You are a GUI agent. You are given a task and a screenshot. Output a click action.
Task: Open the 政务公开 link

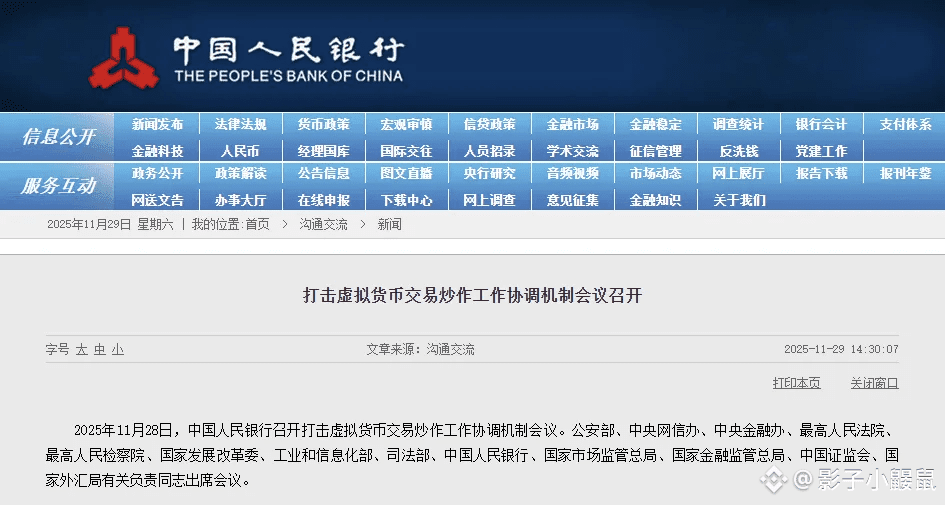pos(157,173)
